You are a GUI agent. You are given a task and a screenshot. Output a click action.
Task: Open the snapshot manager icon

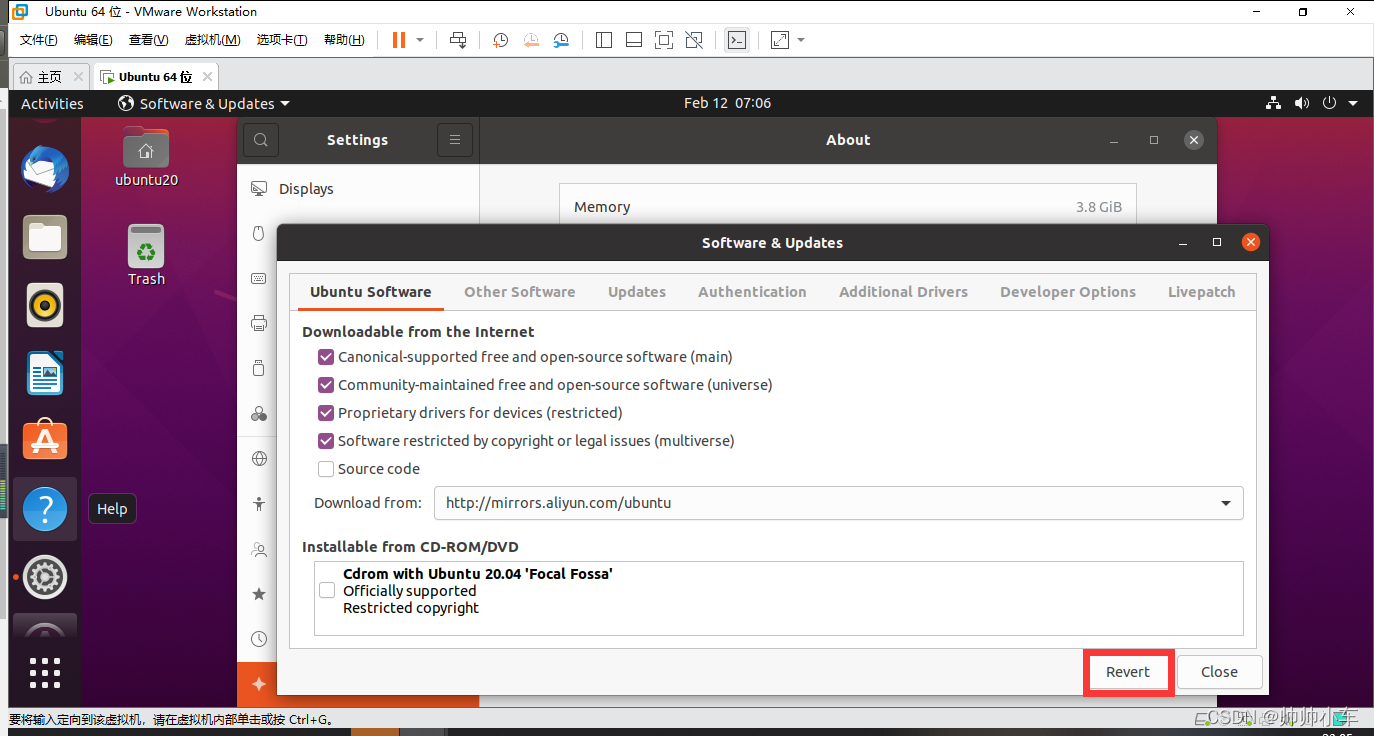561,40
